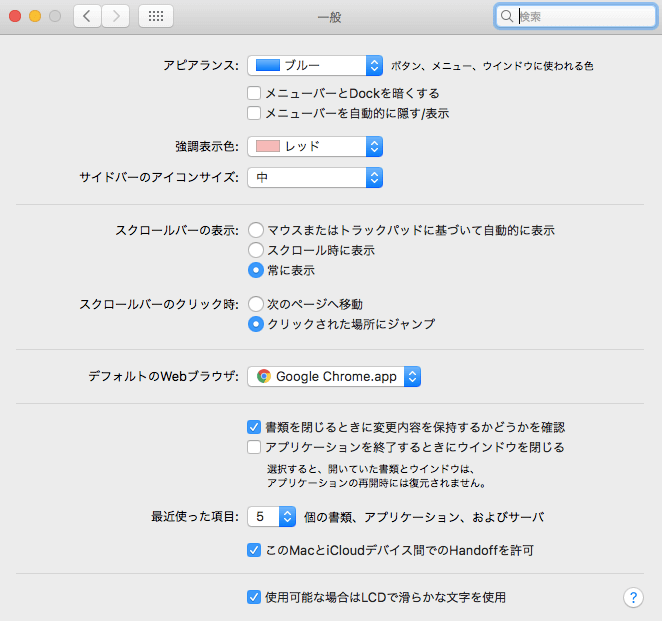Minimize the window with the yellow button
This screenshot has width=662, height=621.
(35, 16)
